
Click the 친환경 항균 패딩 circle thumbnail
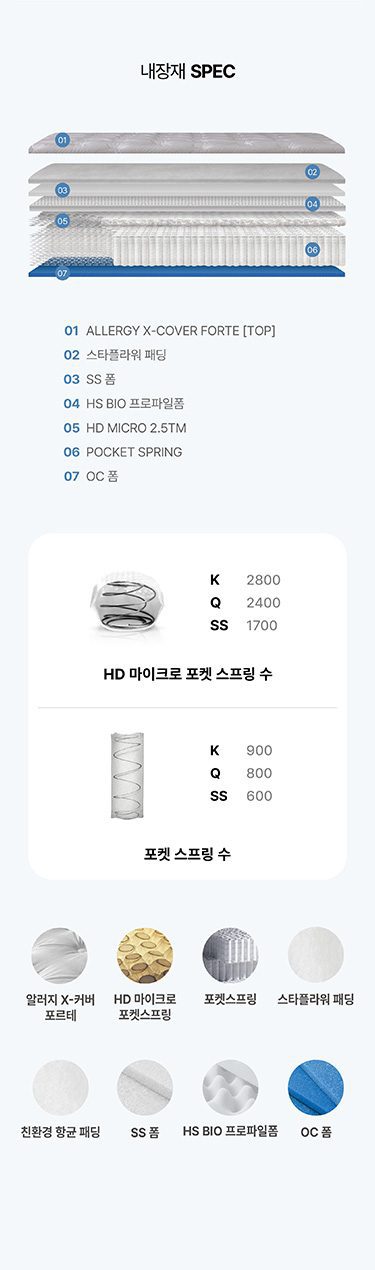click(60, 1089)
